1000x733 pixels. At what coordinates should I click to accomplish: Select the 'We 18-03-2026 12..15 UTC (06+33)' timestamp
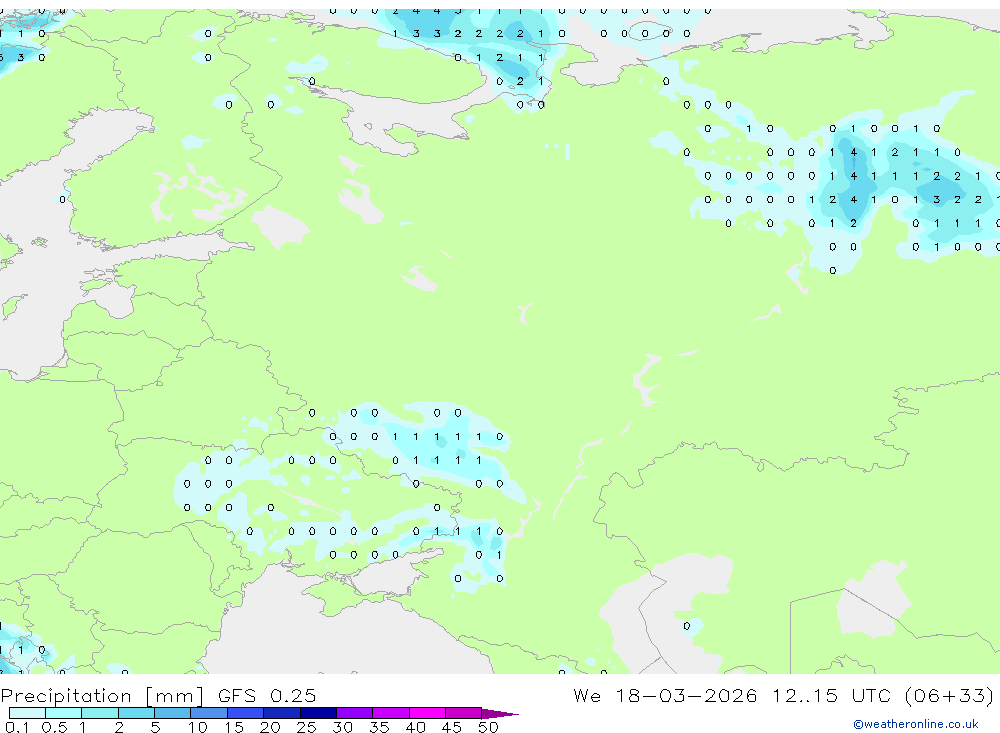click(783, 695)
